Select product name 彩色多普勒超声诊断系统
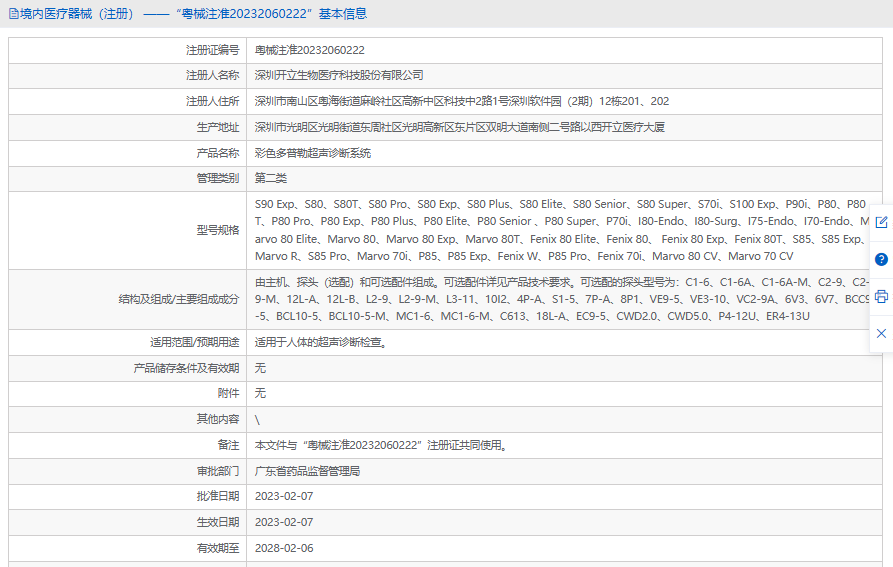 pyautogui.click(x=313, y=153)
